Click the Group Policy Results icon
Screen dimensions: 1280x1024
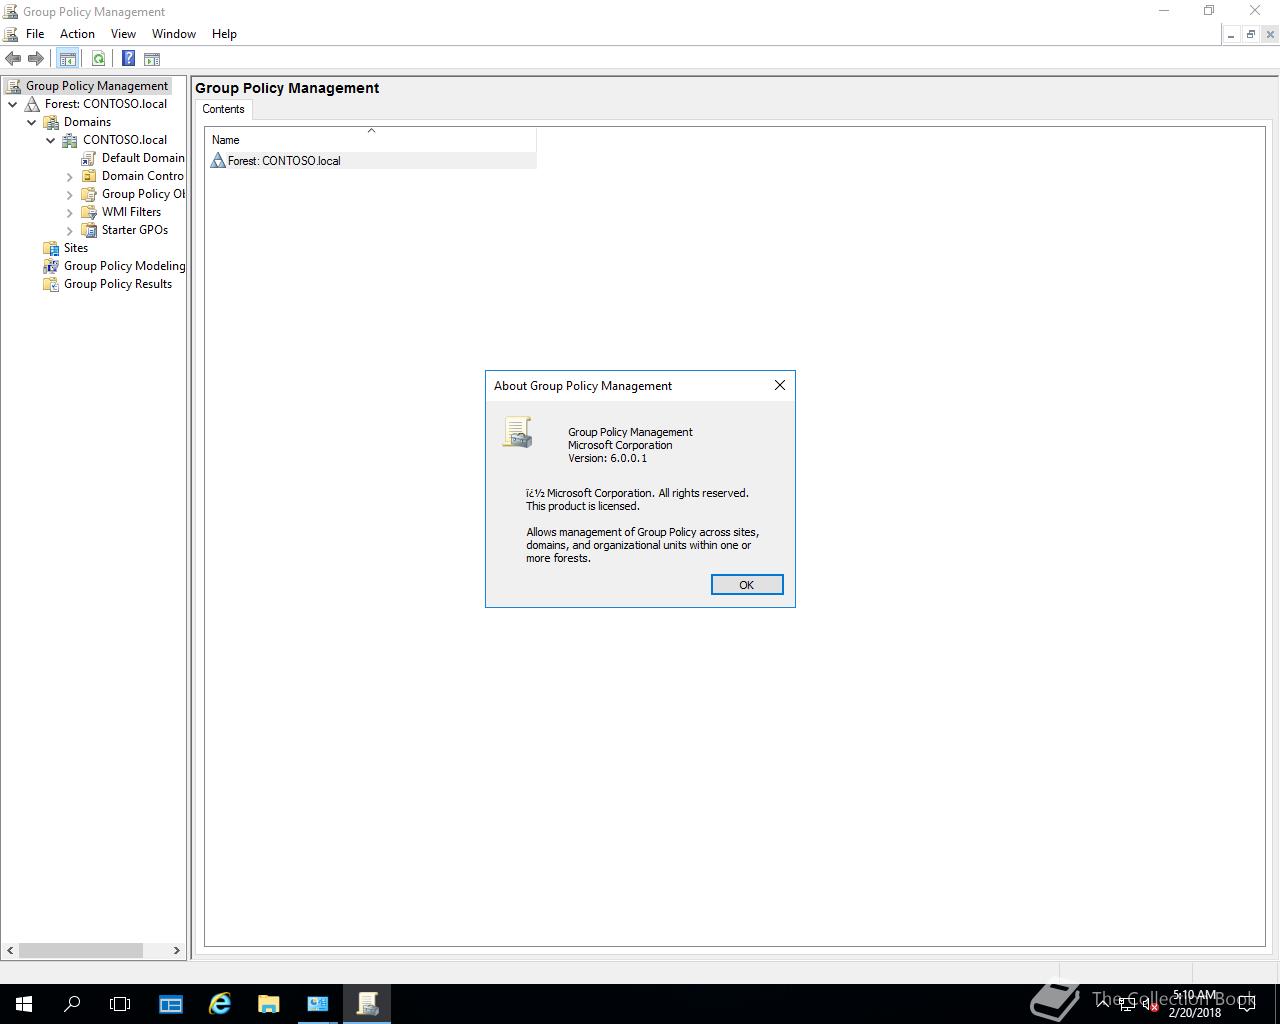[x=51, y=284]
